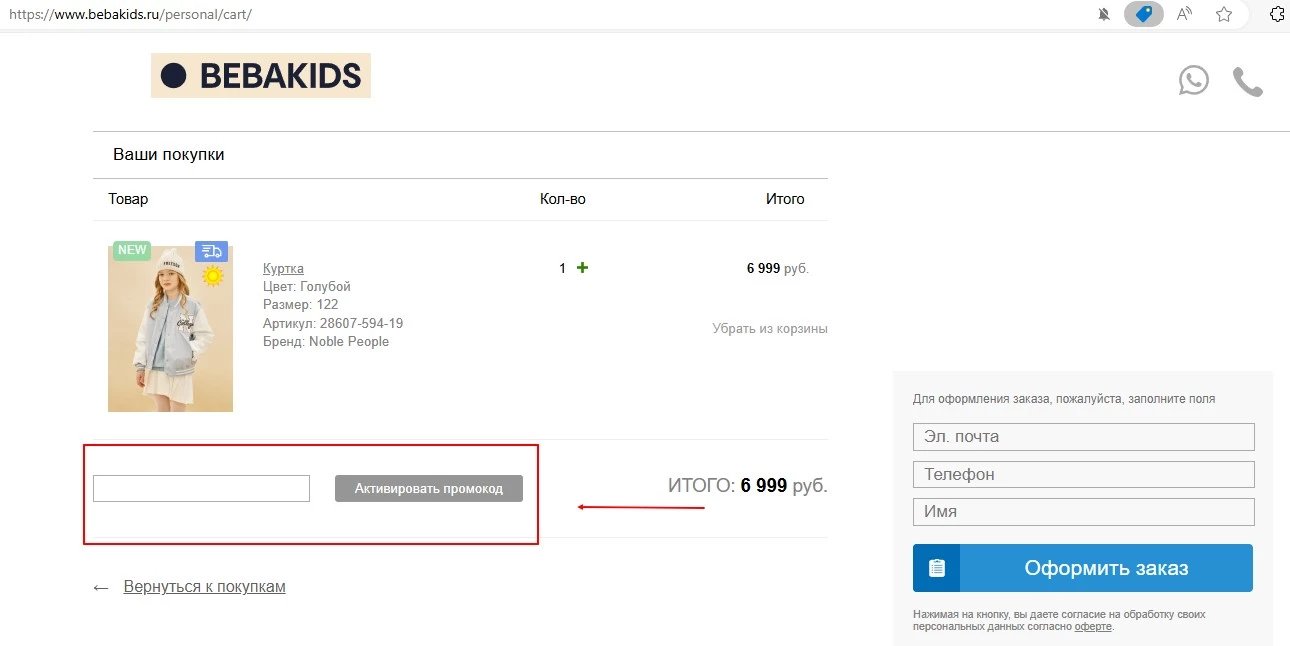Increase the jacket quantity with the plus sign
This screenshot has width=1290, height=646.
coord(581,267)
